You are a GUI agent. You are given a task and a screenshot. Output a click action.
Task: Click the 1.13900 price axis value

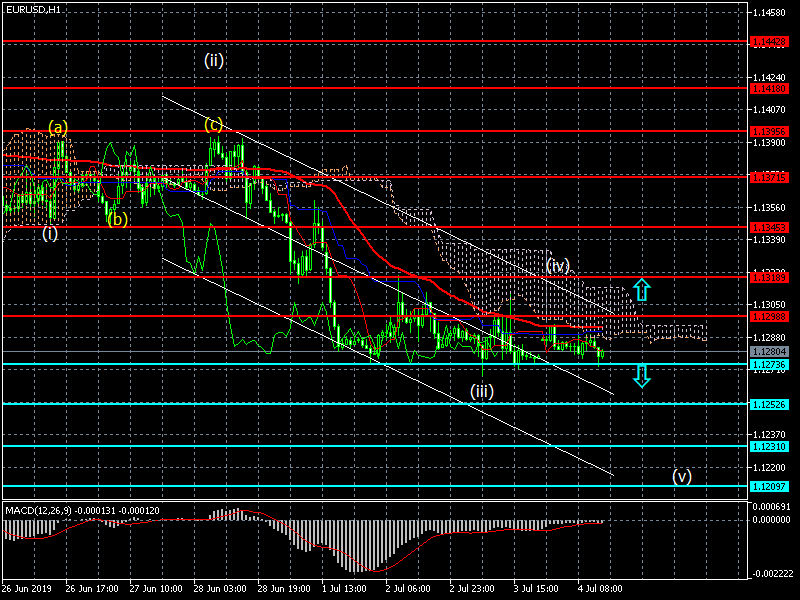pos(770,143)
